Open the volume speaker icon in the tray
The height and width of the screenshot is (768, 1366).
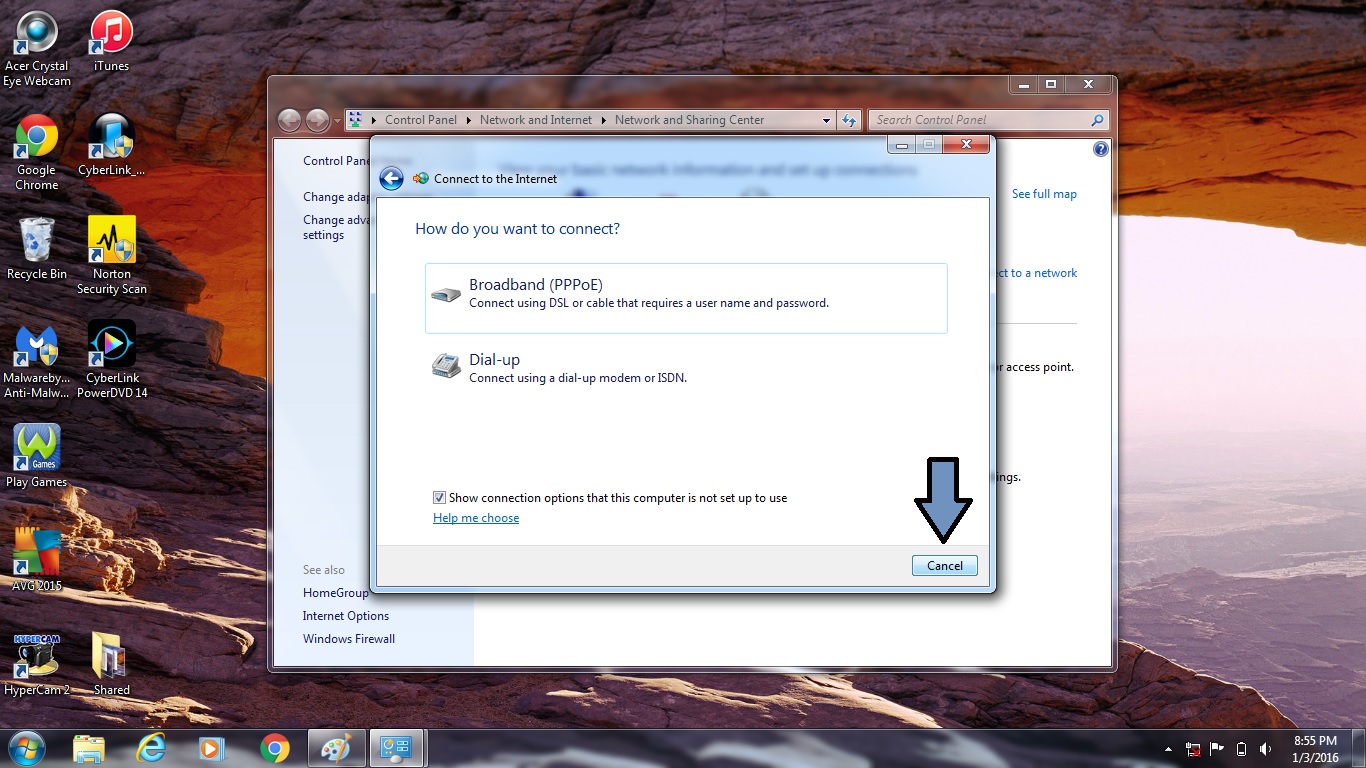coord(1265,749)
